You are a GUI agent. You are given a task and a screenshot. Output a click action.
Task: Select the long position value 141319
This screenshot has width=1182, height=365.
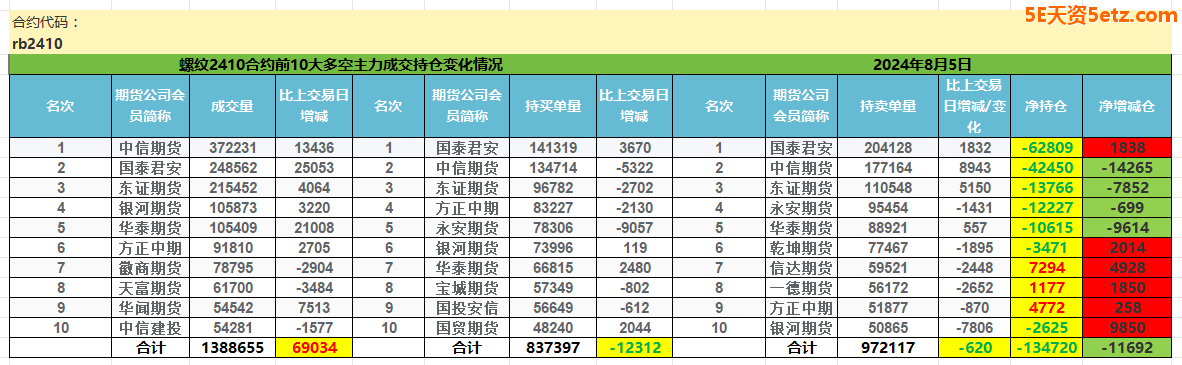[x=553, y=148]
